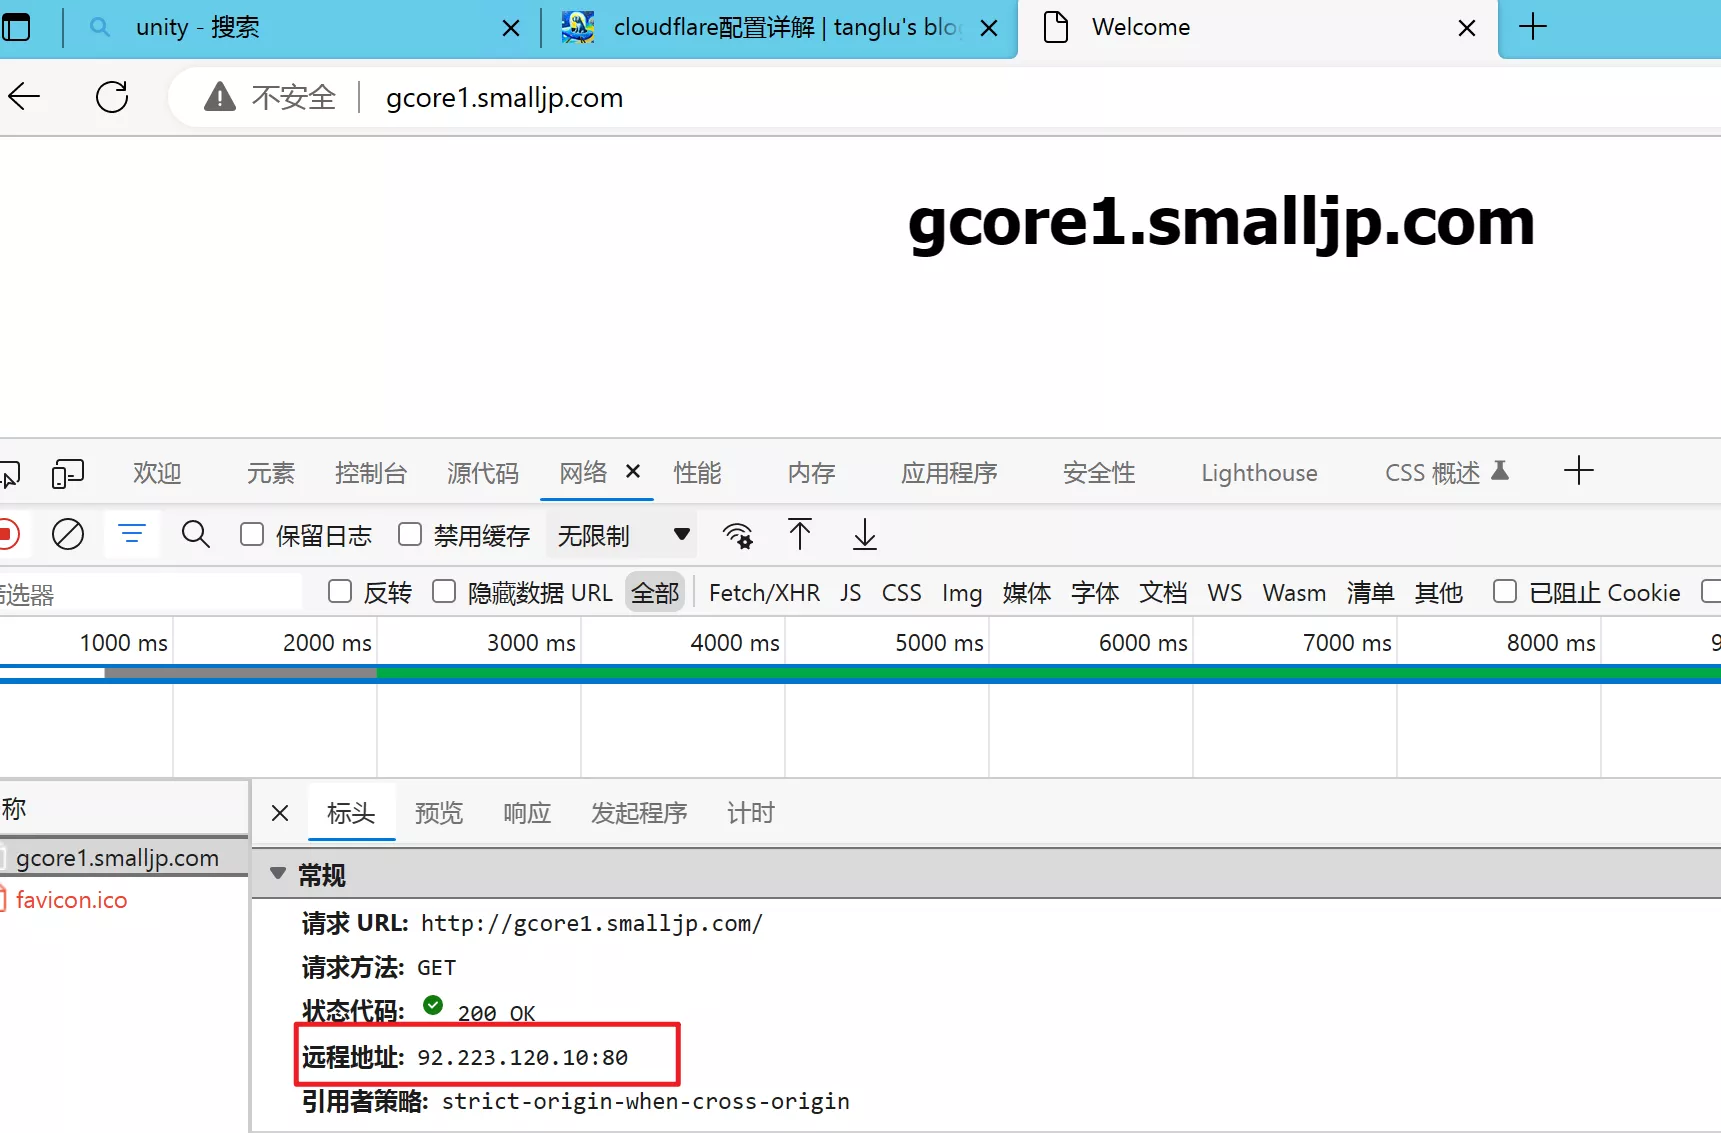Select the favicon.ico request entry

tap(73, 899)
